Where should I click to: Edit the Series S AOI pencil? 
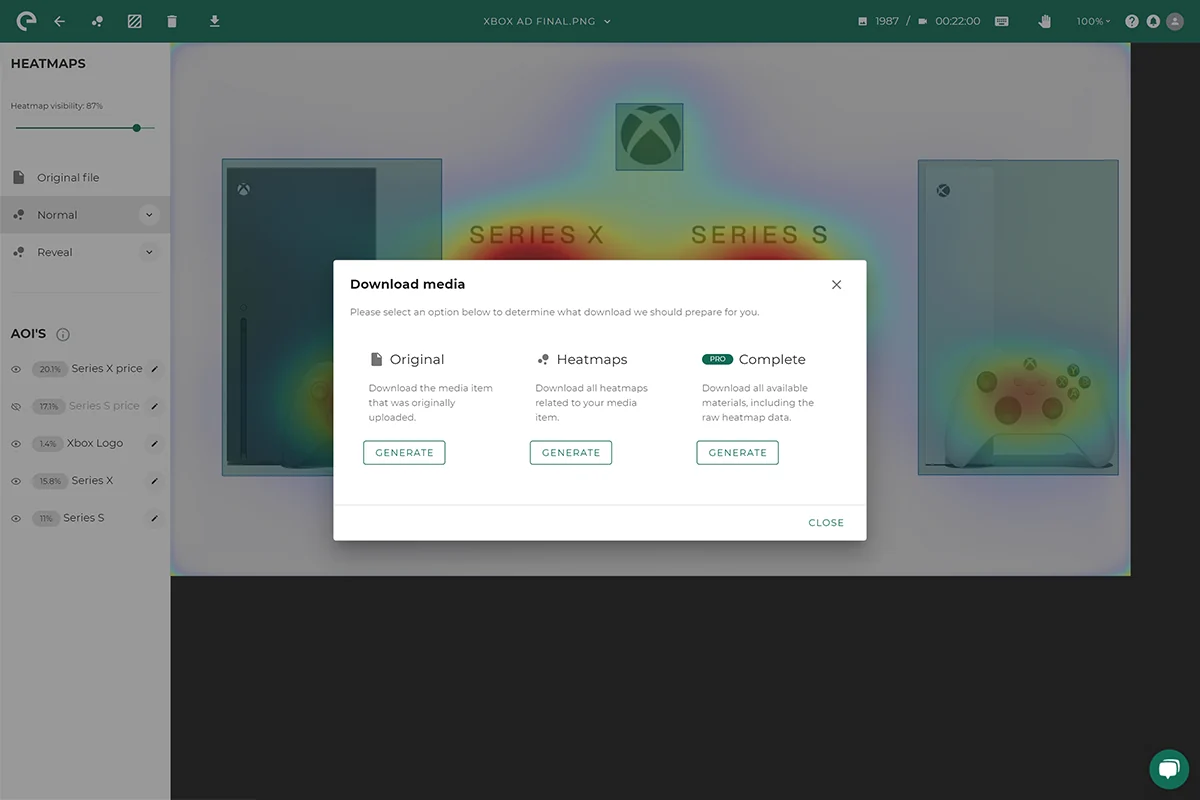(x=154, y=519)
